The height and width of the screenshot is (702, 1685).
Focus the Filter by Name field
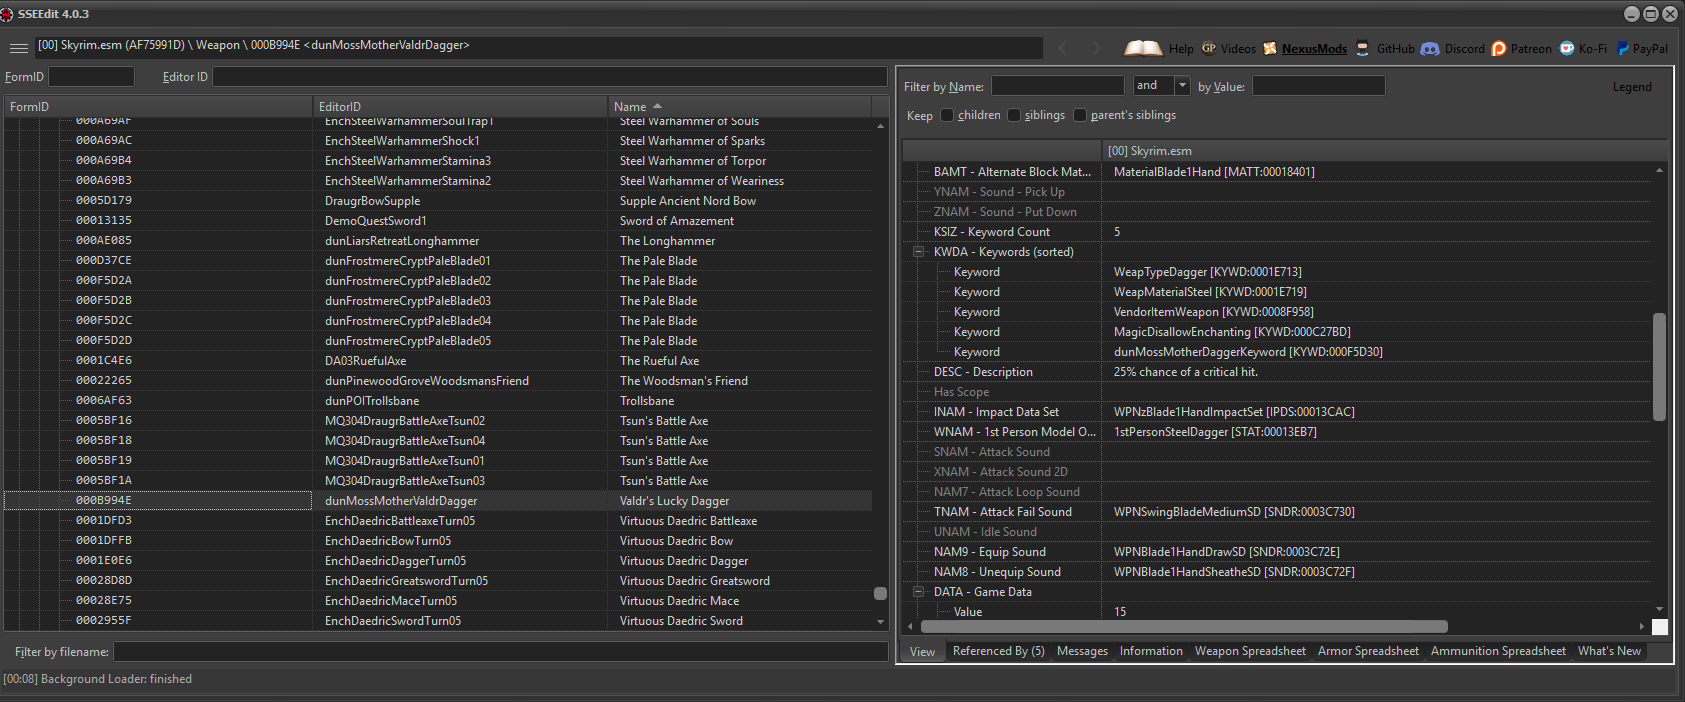coord(1057,86)
